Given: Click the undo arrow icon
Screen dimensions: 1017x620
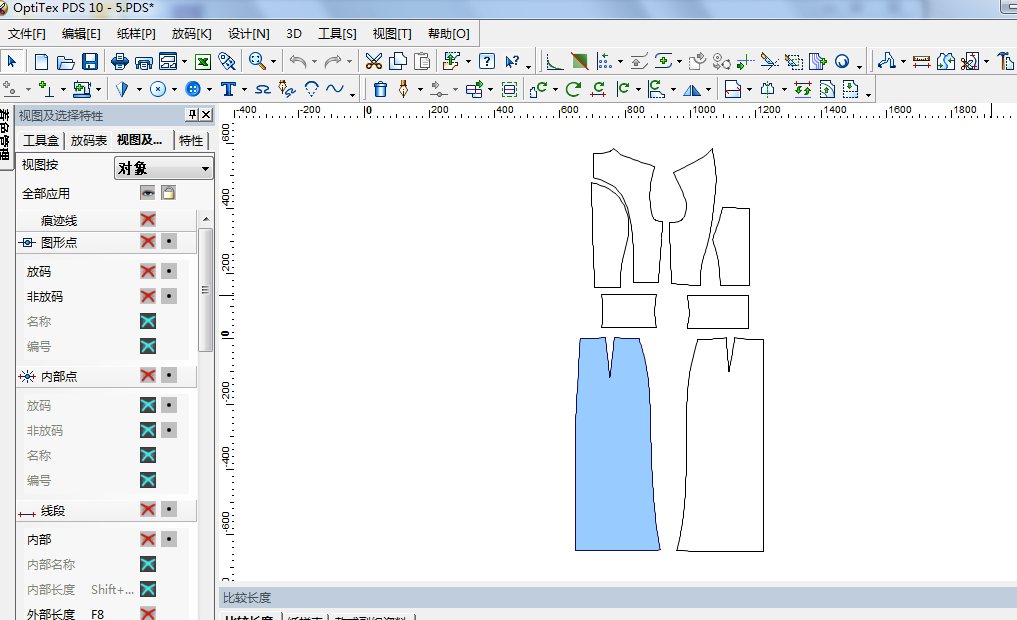Looking at the screenshot, I should [297, 61].
